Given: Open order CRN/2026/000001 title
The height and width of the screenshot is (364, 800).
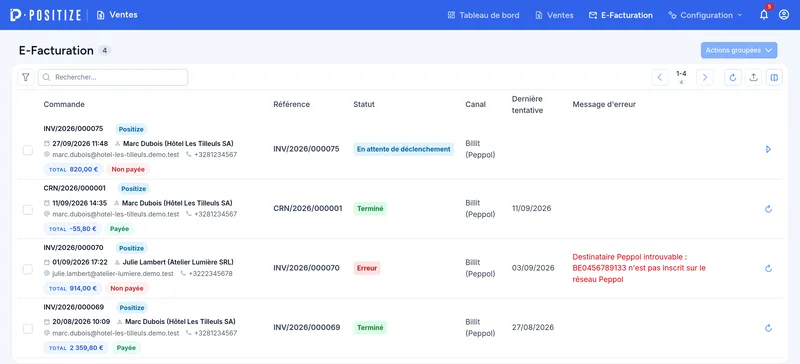Looking at the screenshot, I should tap(74, 188).
